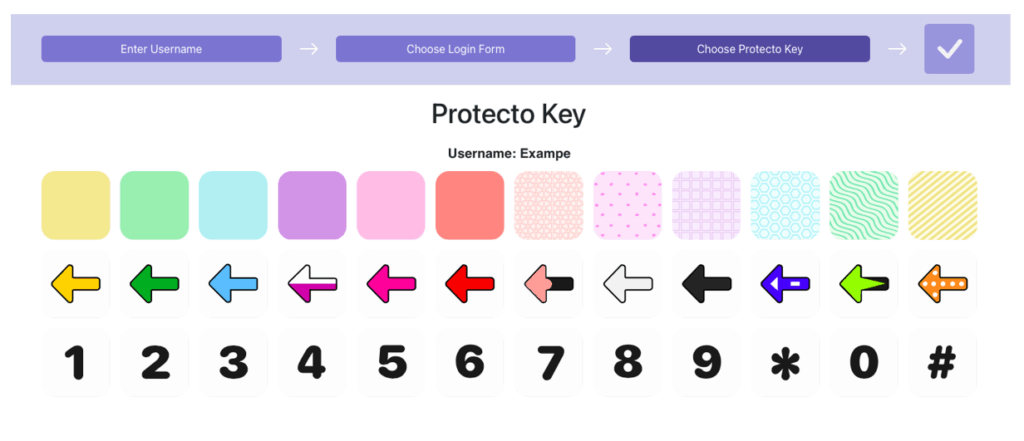
Task: Select the orange dotted arrow icon
Action: [x=942, y=284]
